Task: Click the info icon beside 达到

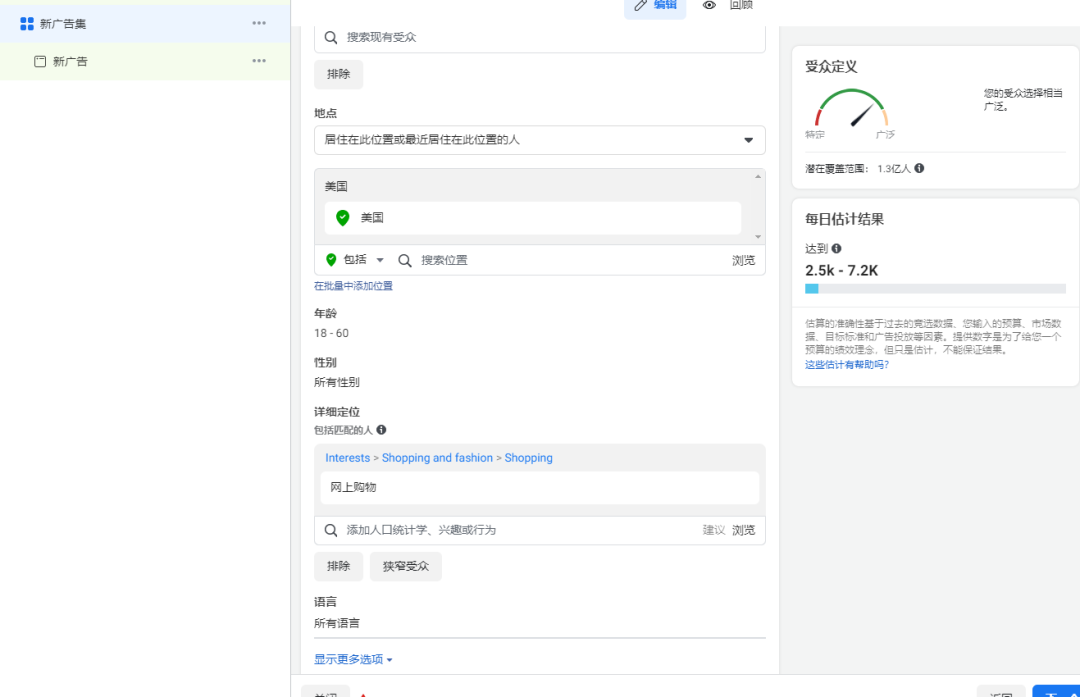Action: point(834,247)
